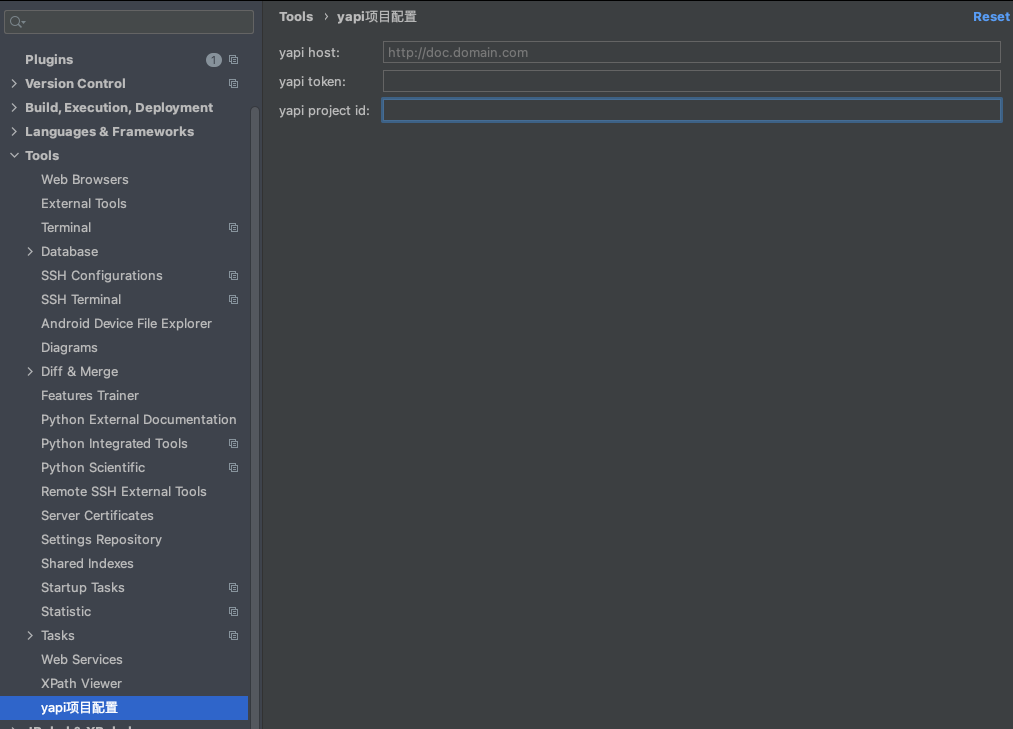This screenshot has height=729, width=1013.
Task: Select the Tasks settings page
Action: pos(57,635)
